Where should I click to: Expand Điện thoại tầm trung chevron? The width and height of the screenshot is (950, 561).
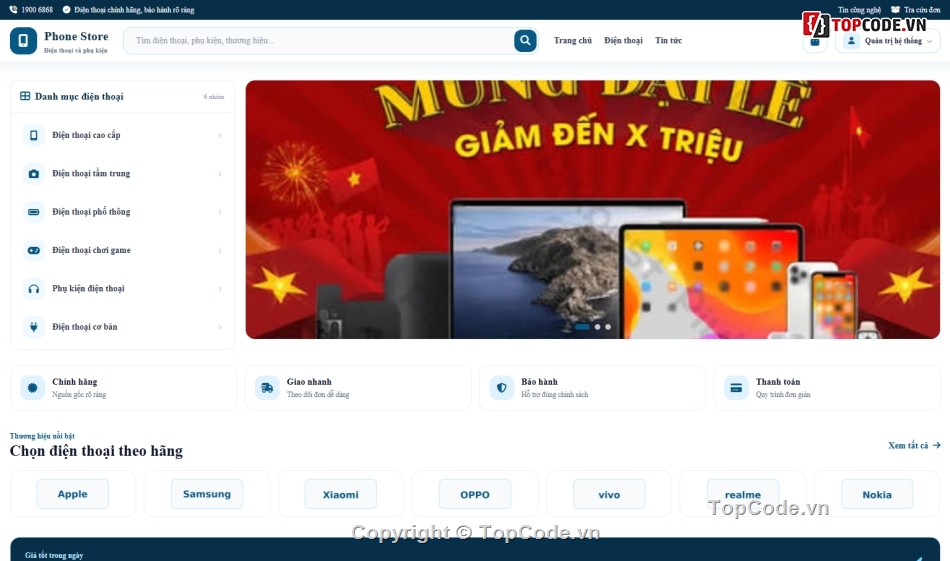pos(220,174)
